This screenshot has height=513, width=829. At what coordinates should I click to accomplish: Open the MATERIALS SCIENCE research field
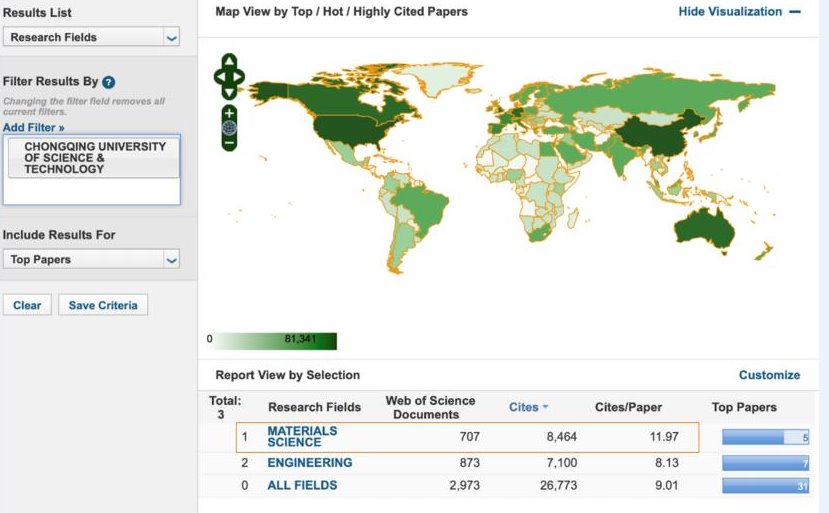302,436
